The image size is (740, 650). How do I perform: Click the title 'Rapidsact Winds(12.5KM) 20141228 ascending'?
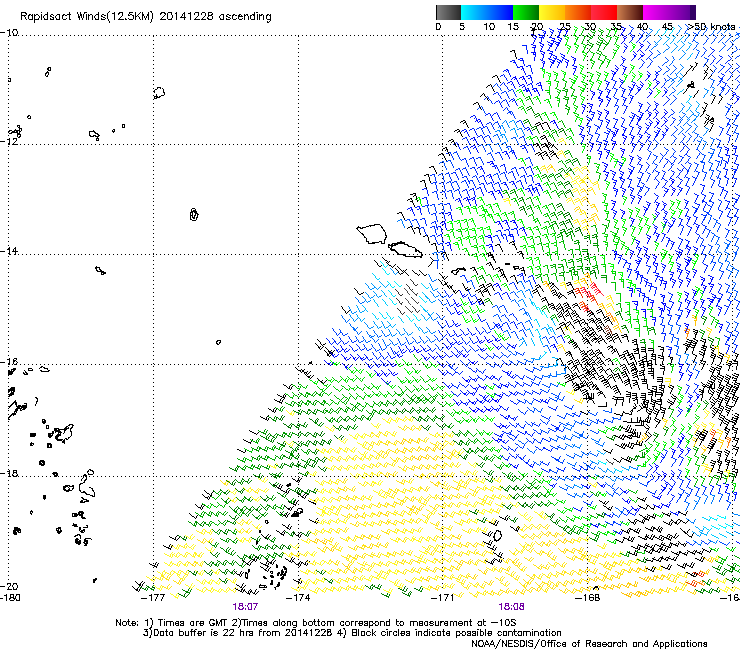point(146,17)
